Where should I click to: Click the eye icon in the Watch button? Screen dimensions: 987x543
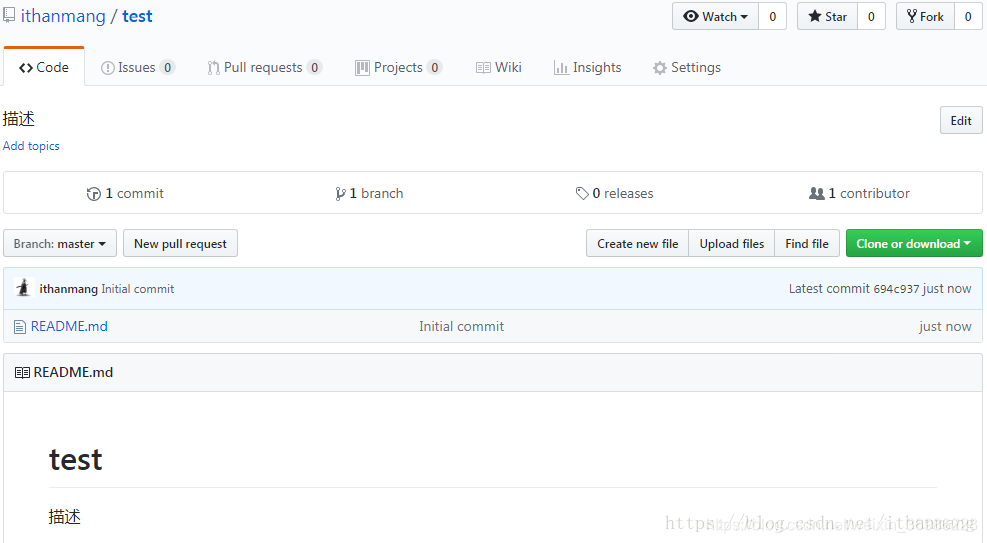coord(691,16)
